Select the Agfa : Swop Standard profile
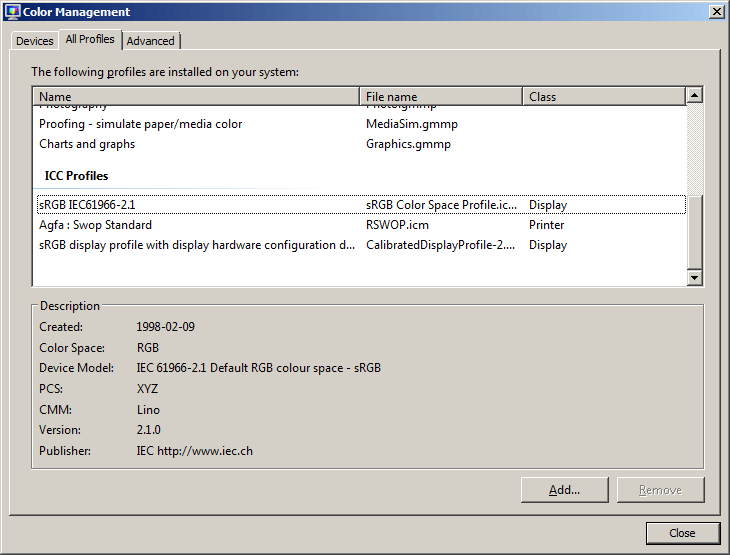Image resolution: width=730 pixels, height=555 pixels. click(x=95, y=225)
